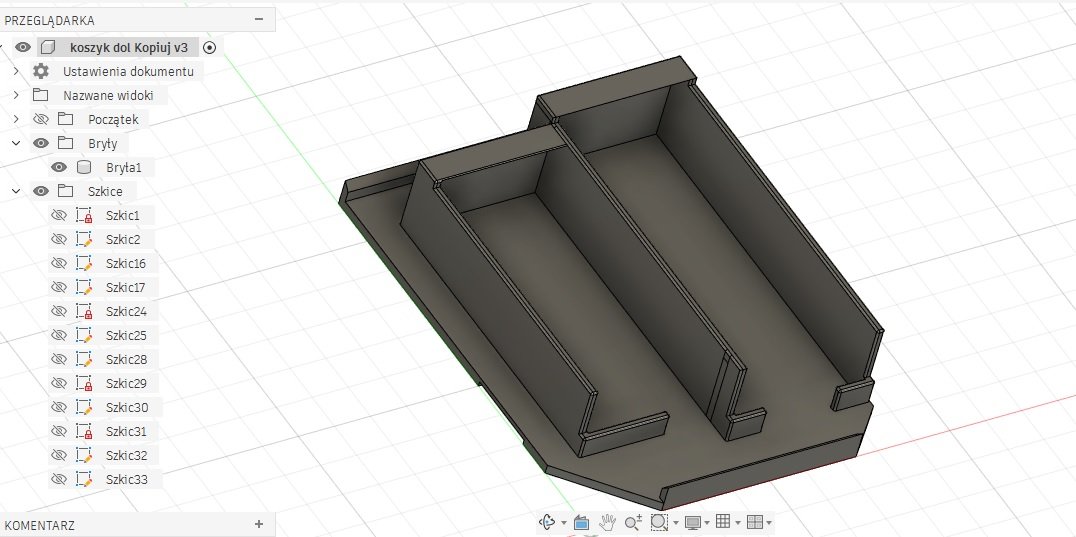Viewport: 1076px width, 537px height.
Task: Hide Bryła1 using its eye icon
Action: pyautogui.click(x=59, y=167)
